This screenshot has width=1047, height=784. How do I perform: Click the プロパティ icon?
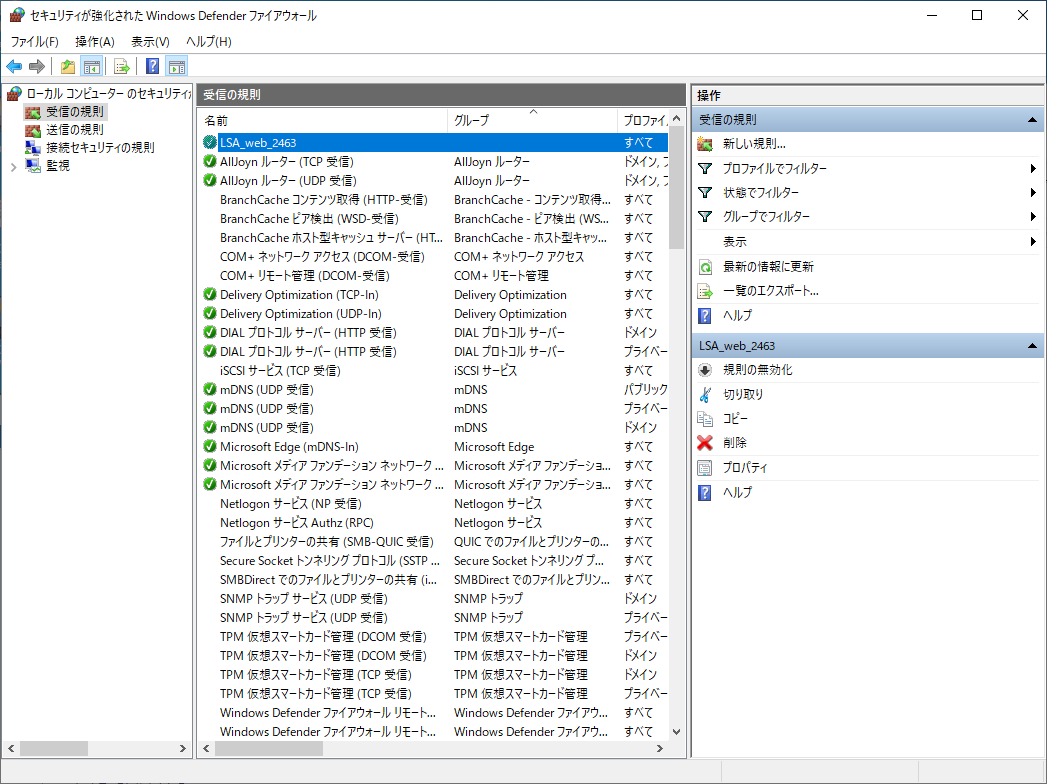(704, 467)
